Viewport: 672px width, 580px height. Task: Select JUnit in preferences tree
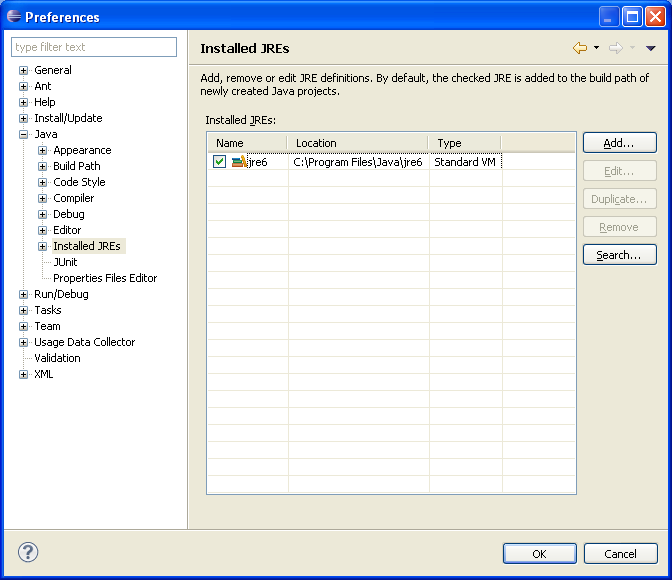click(65, 262)
